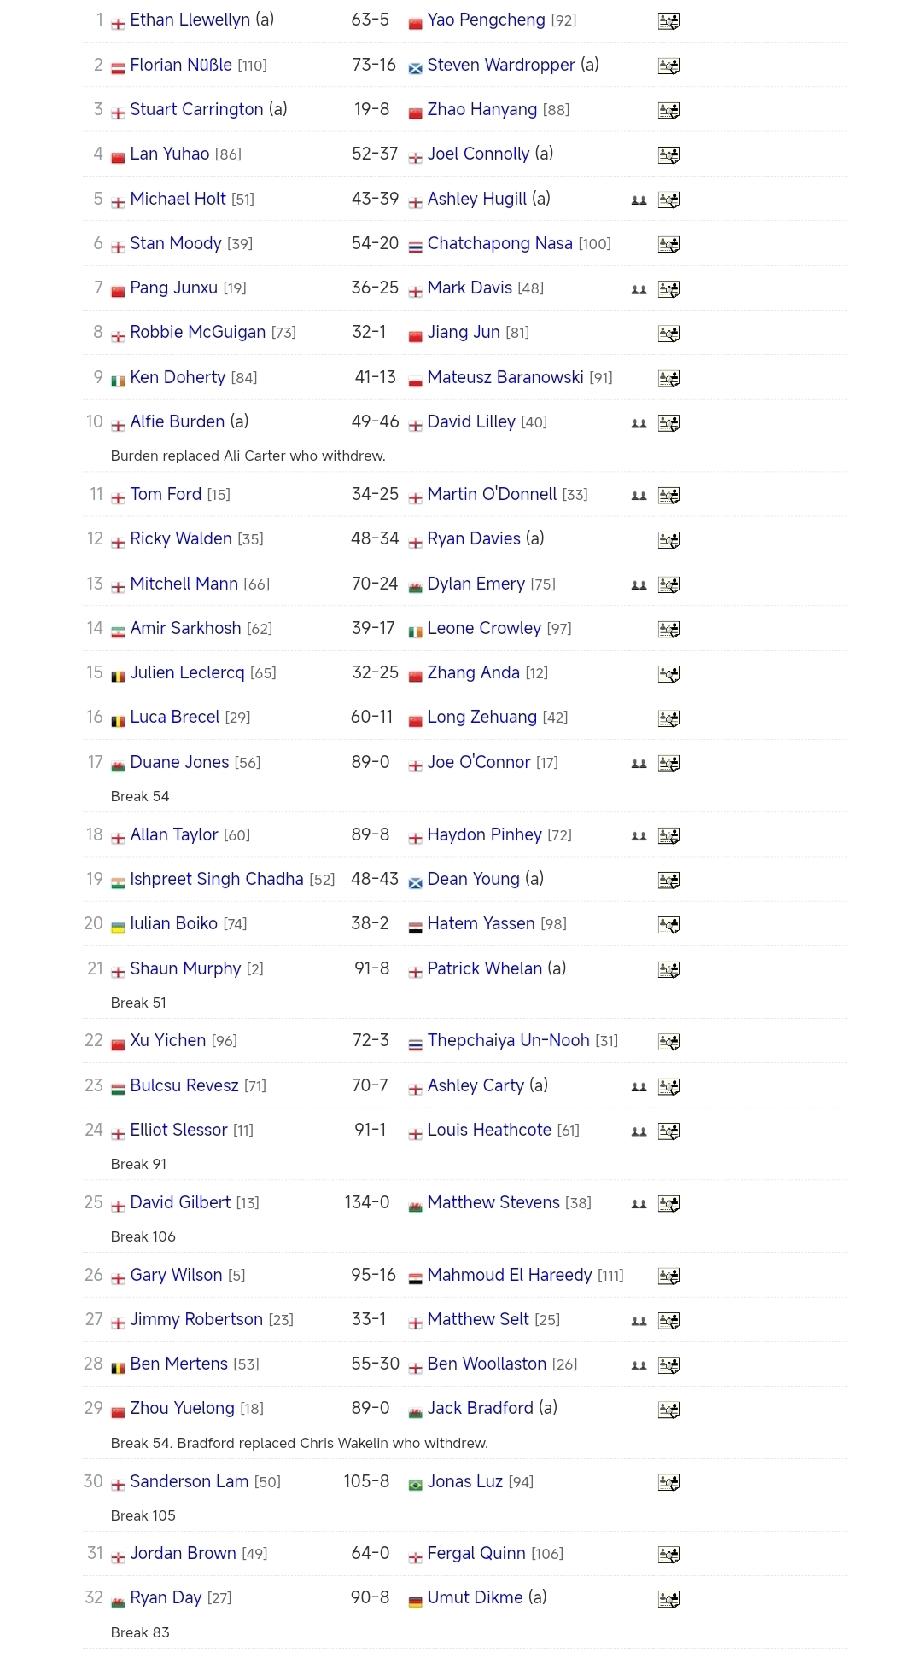This screenshot has width=909, height=1660.
Task: Click head-to-head icon for Jones vs O'Connor
Action: (638, 763)
